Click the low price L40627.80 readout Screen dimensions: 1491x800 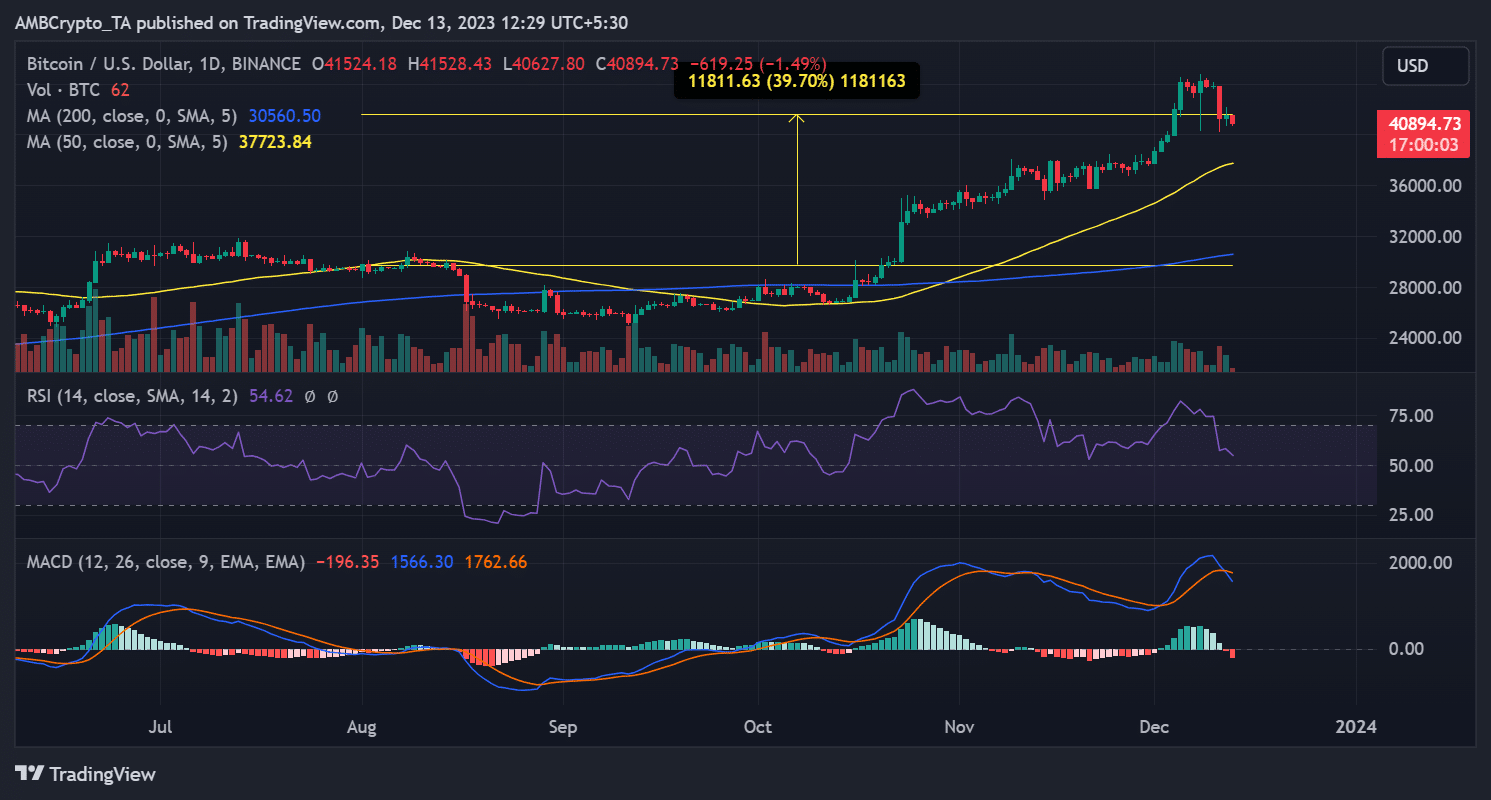click(x=543, y=63)
